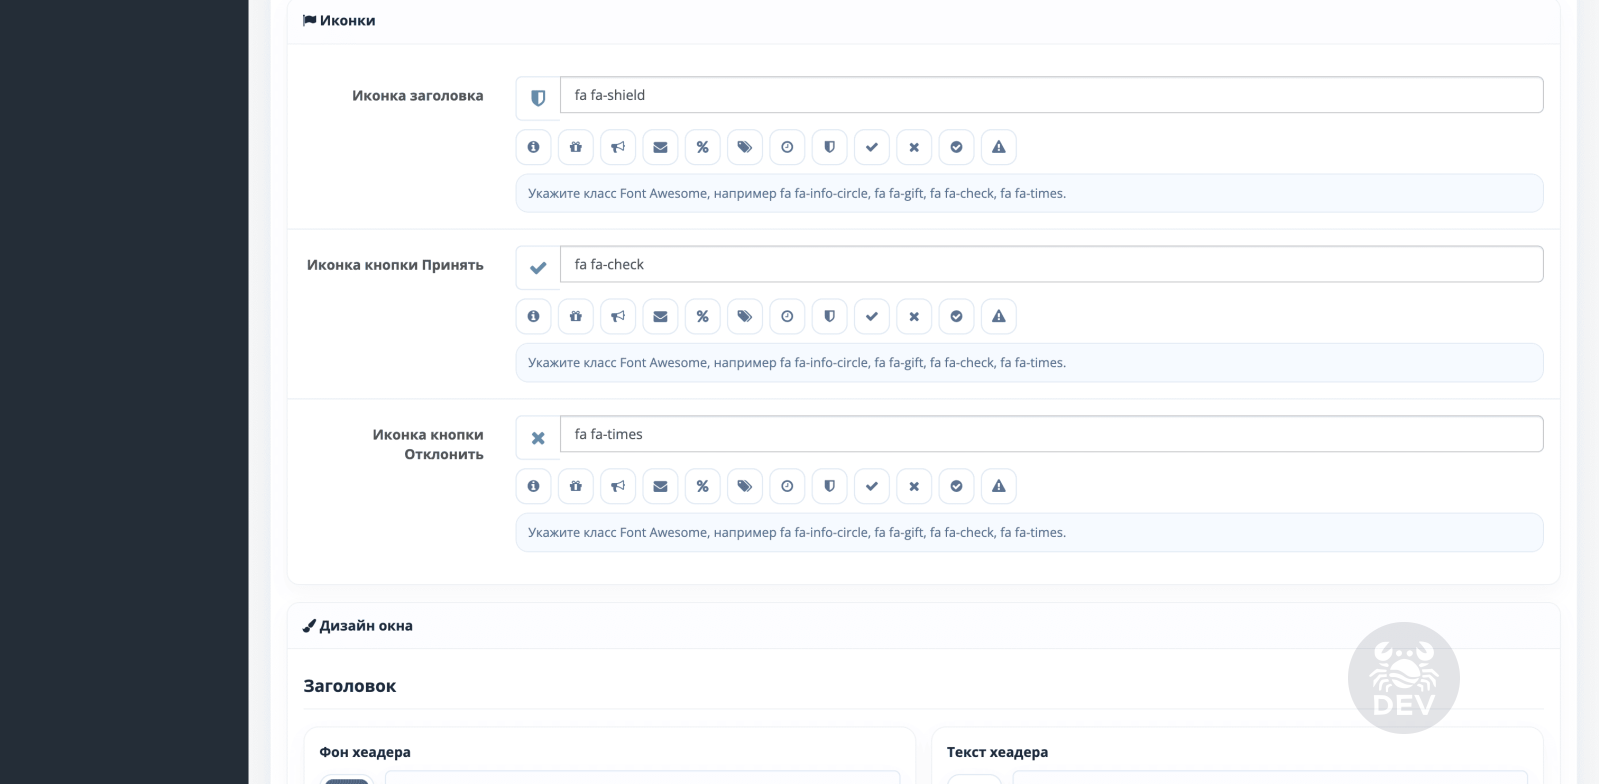Click the 'Текст хеадера' label
This screenshot has width=1600, height=784.
coord(997,752)
